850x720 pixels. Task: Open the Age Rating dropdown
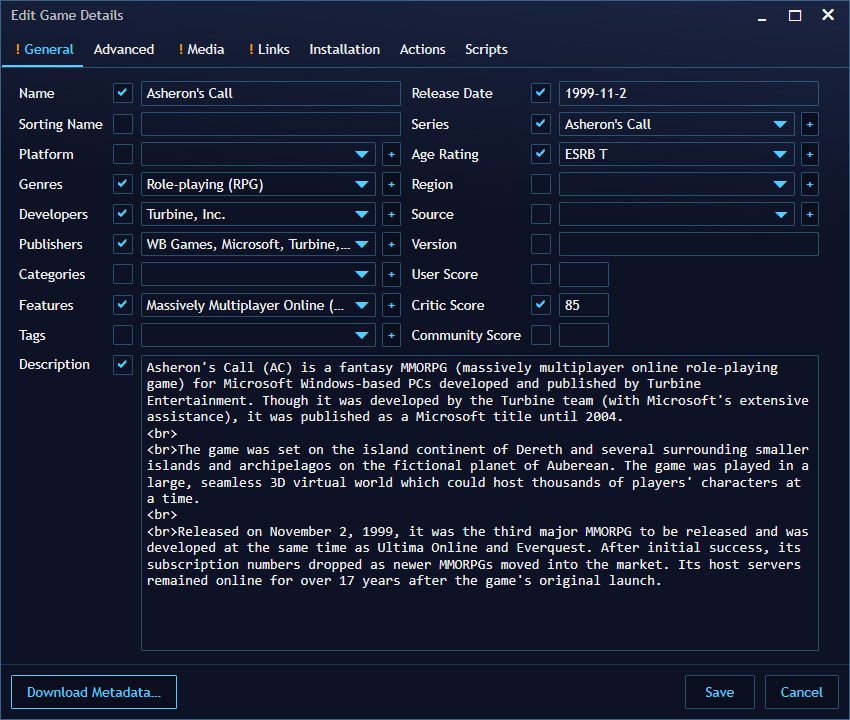[783, 154]
